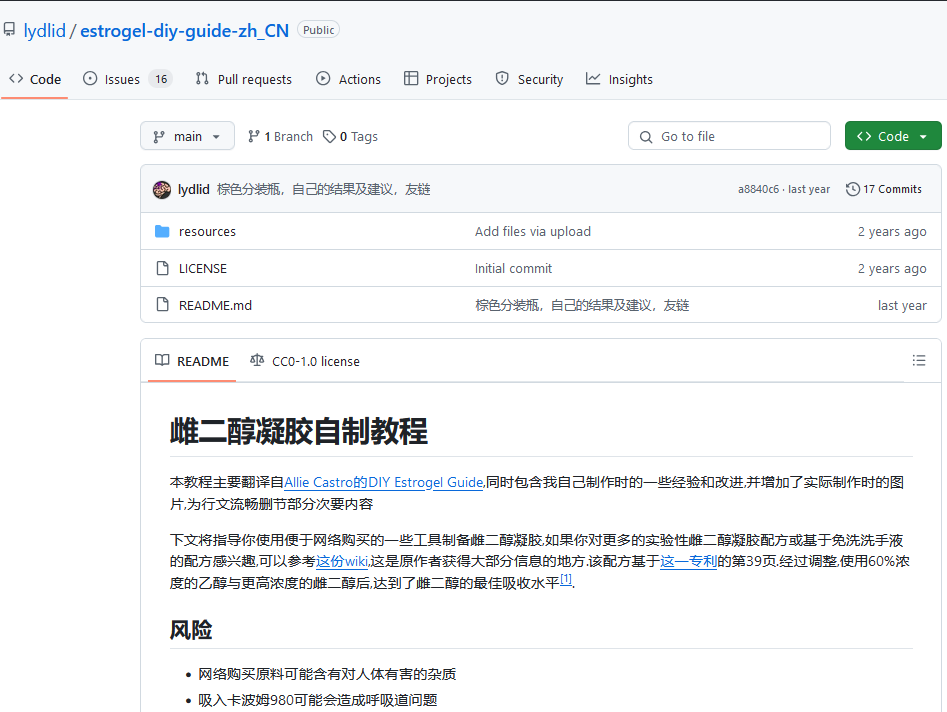The width and height of the screenshot is (947, 712).
Task: Open the Code tab
Action: 35,79
